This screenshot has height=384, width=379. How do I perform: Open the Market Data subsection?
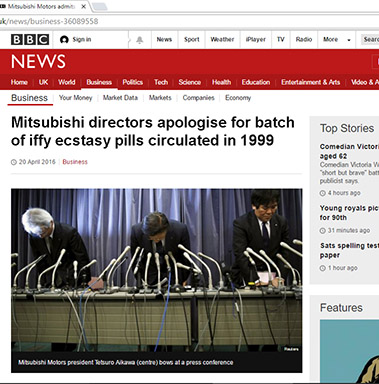point(120,98)
